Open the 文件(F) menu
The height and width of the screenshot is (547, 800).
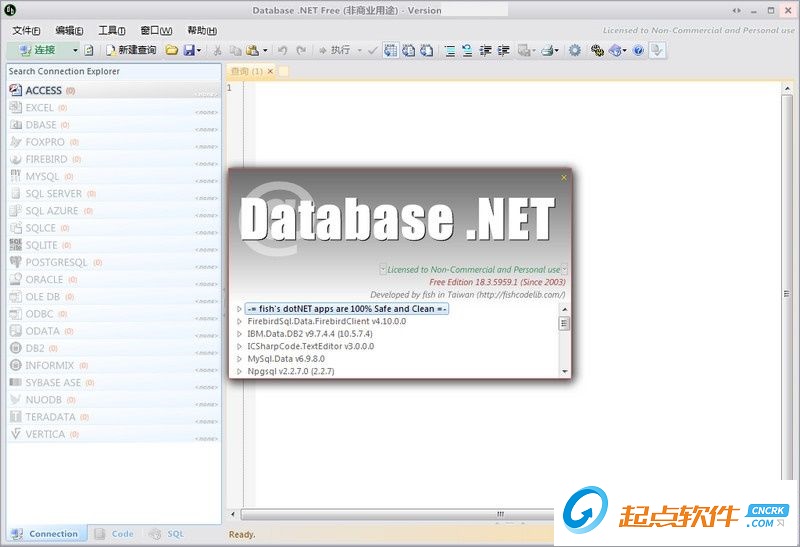point(26,31)
